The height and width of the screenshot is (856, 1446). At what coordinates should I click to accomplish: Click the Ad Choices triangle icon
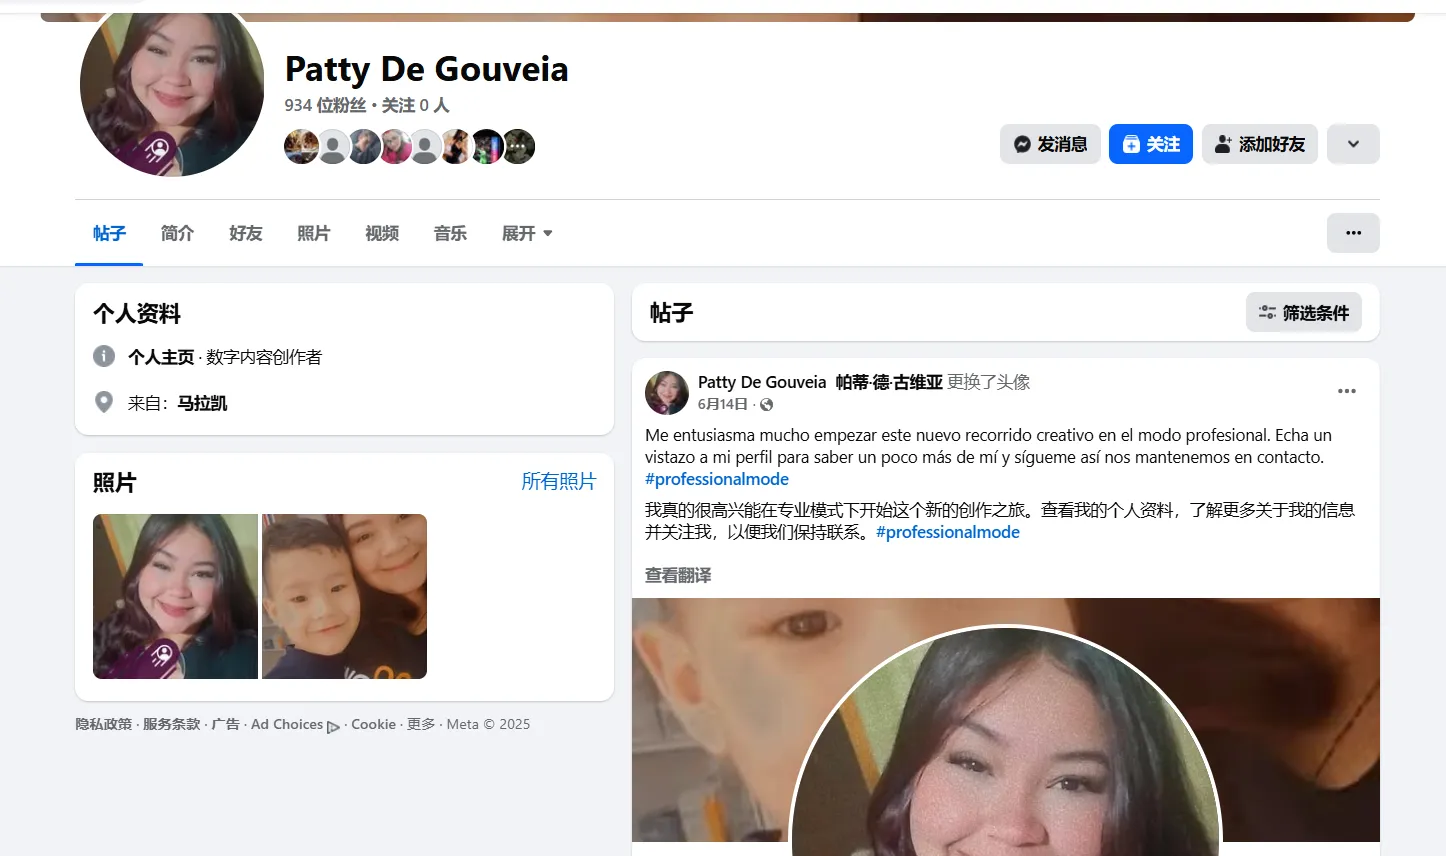334,728
